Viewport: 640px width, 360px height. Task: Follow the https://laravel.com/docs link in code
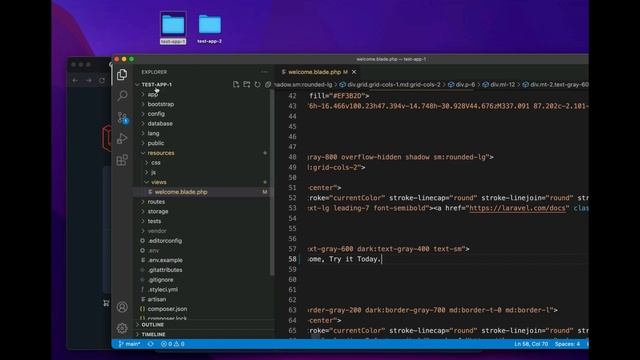517,208
